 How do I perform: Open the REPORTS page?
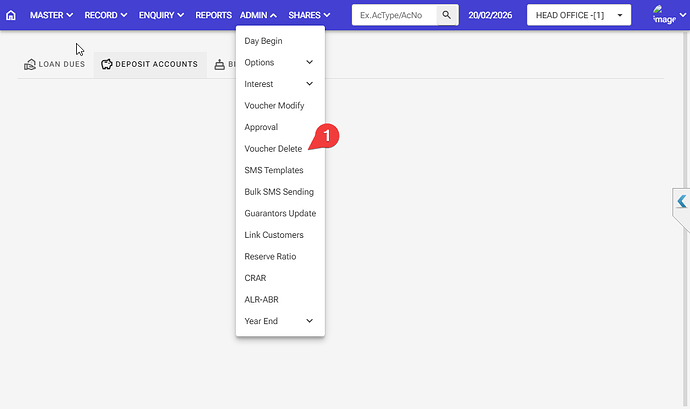coord(213,16)
